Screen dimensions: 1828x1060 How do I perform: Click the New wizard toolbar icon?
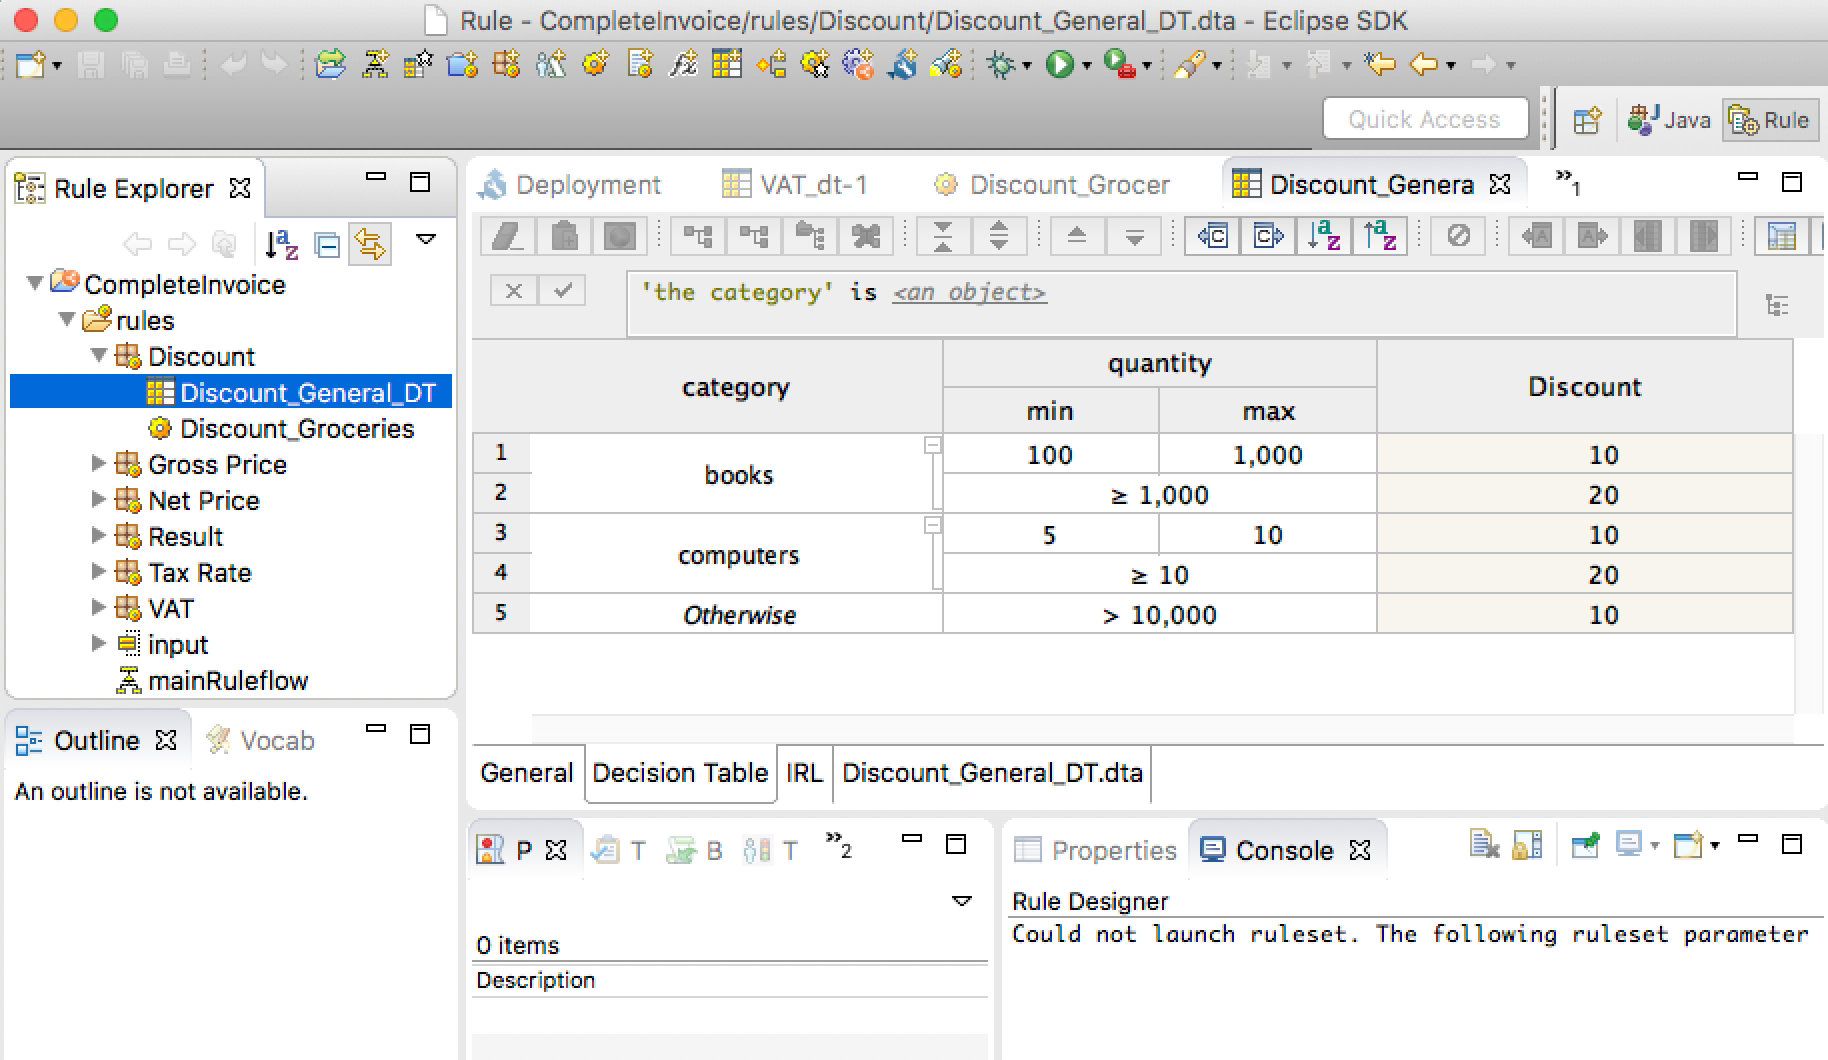(x=29, y=65)
